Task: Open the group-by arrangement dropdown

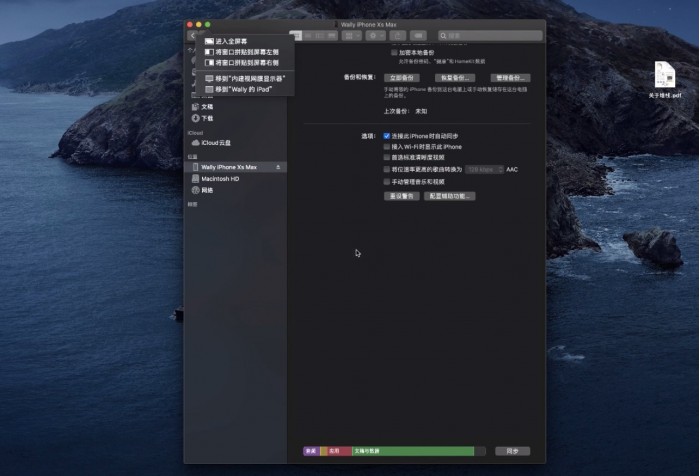Action: tap(352, 36)
